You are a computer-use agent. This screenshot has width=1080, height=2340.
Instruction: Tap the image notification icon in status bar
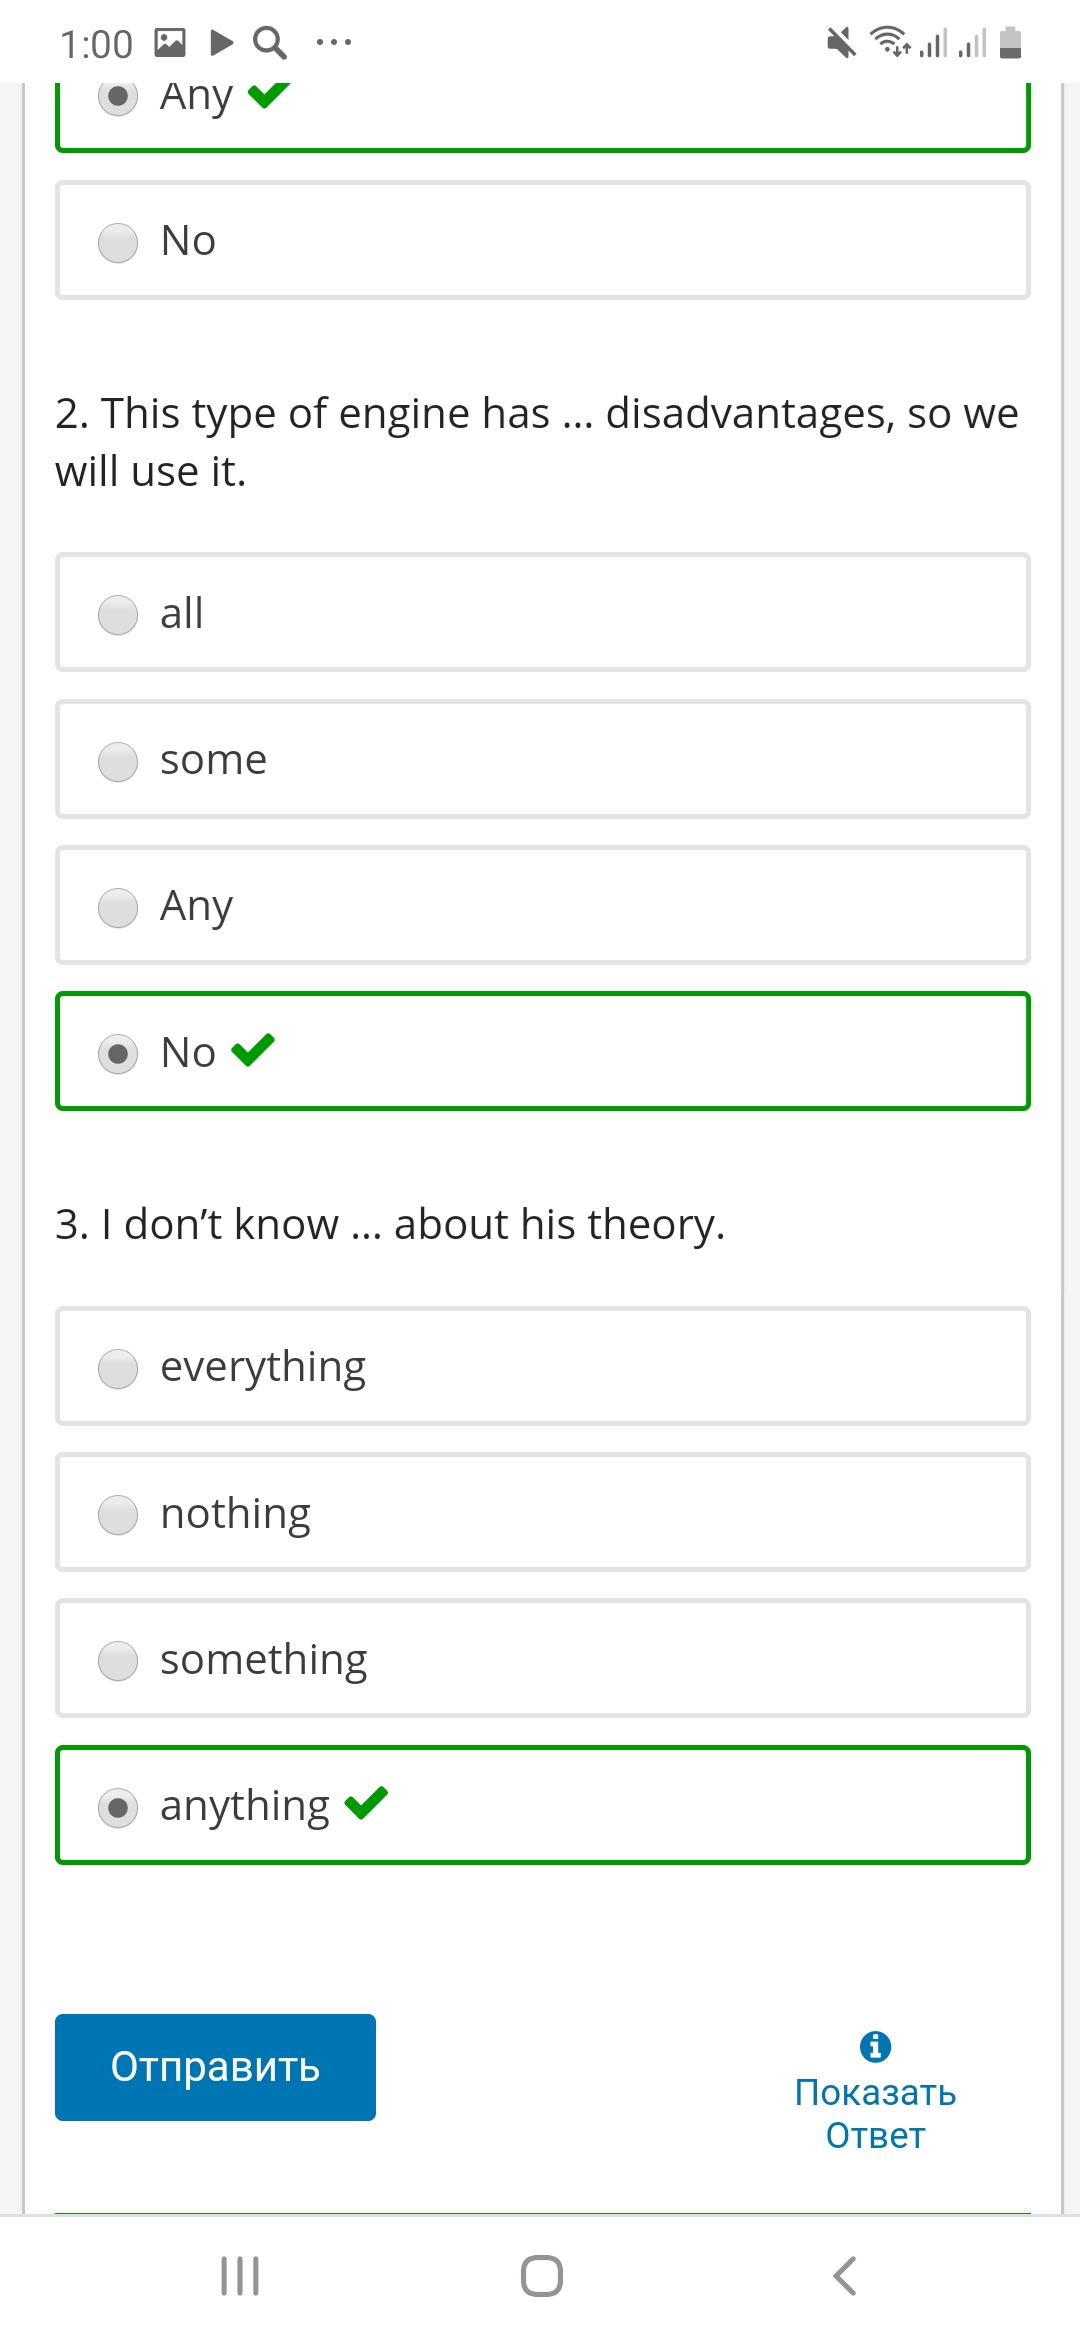coord(170,42)
